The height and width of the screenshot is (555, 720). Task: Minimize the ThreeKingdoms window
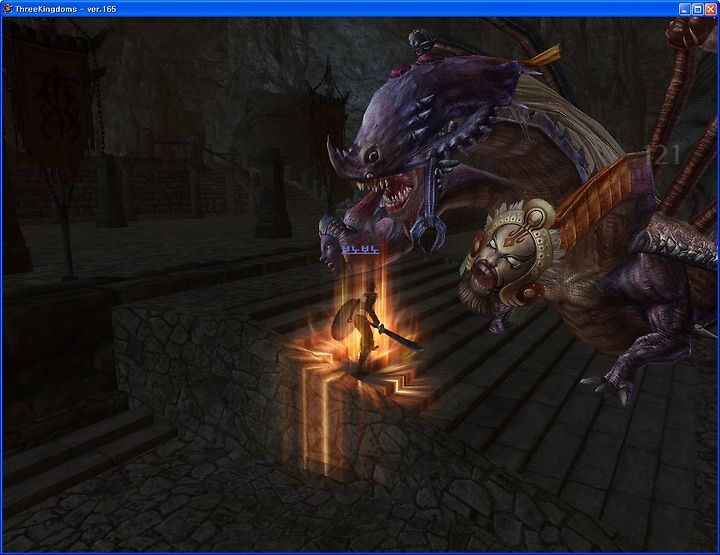(x=685, y=9)
